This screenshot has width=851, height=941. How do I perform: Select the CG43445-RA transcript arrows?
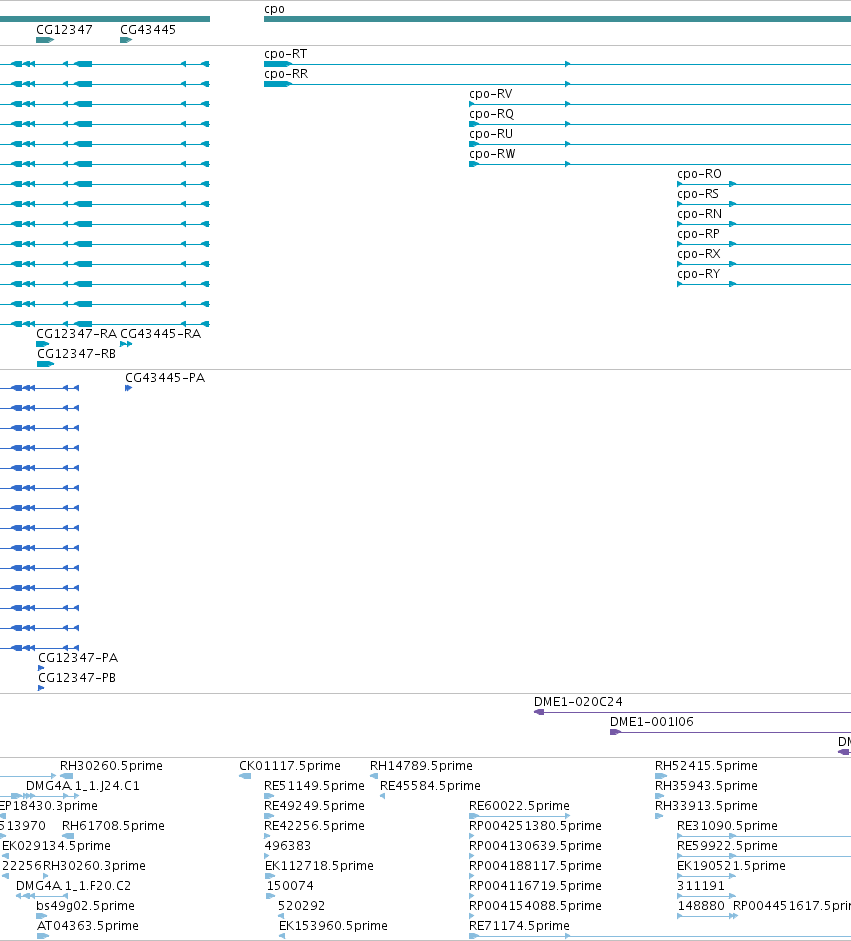click(x=126, y=344)
